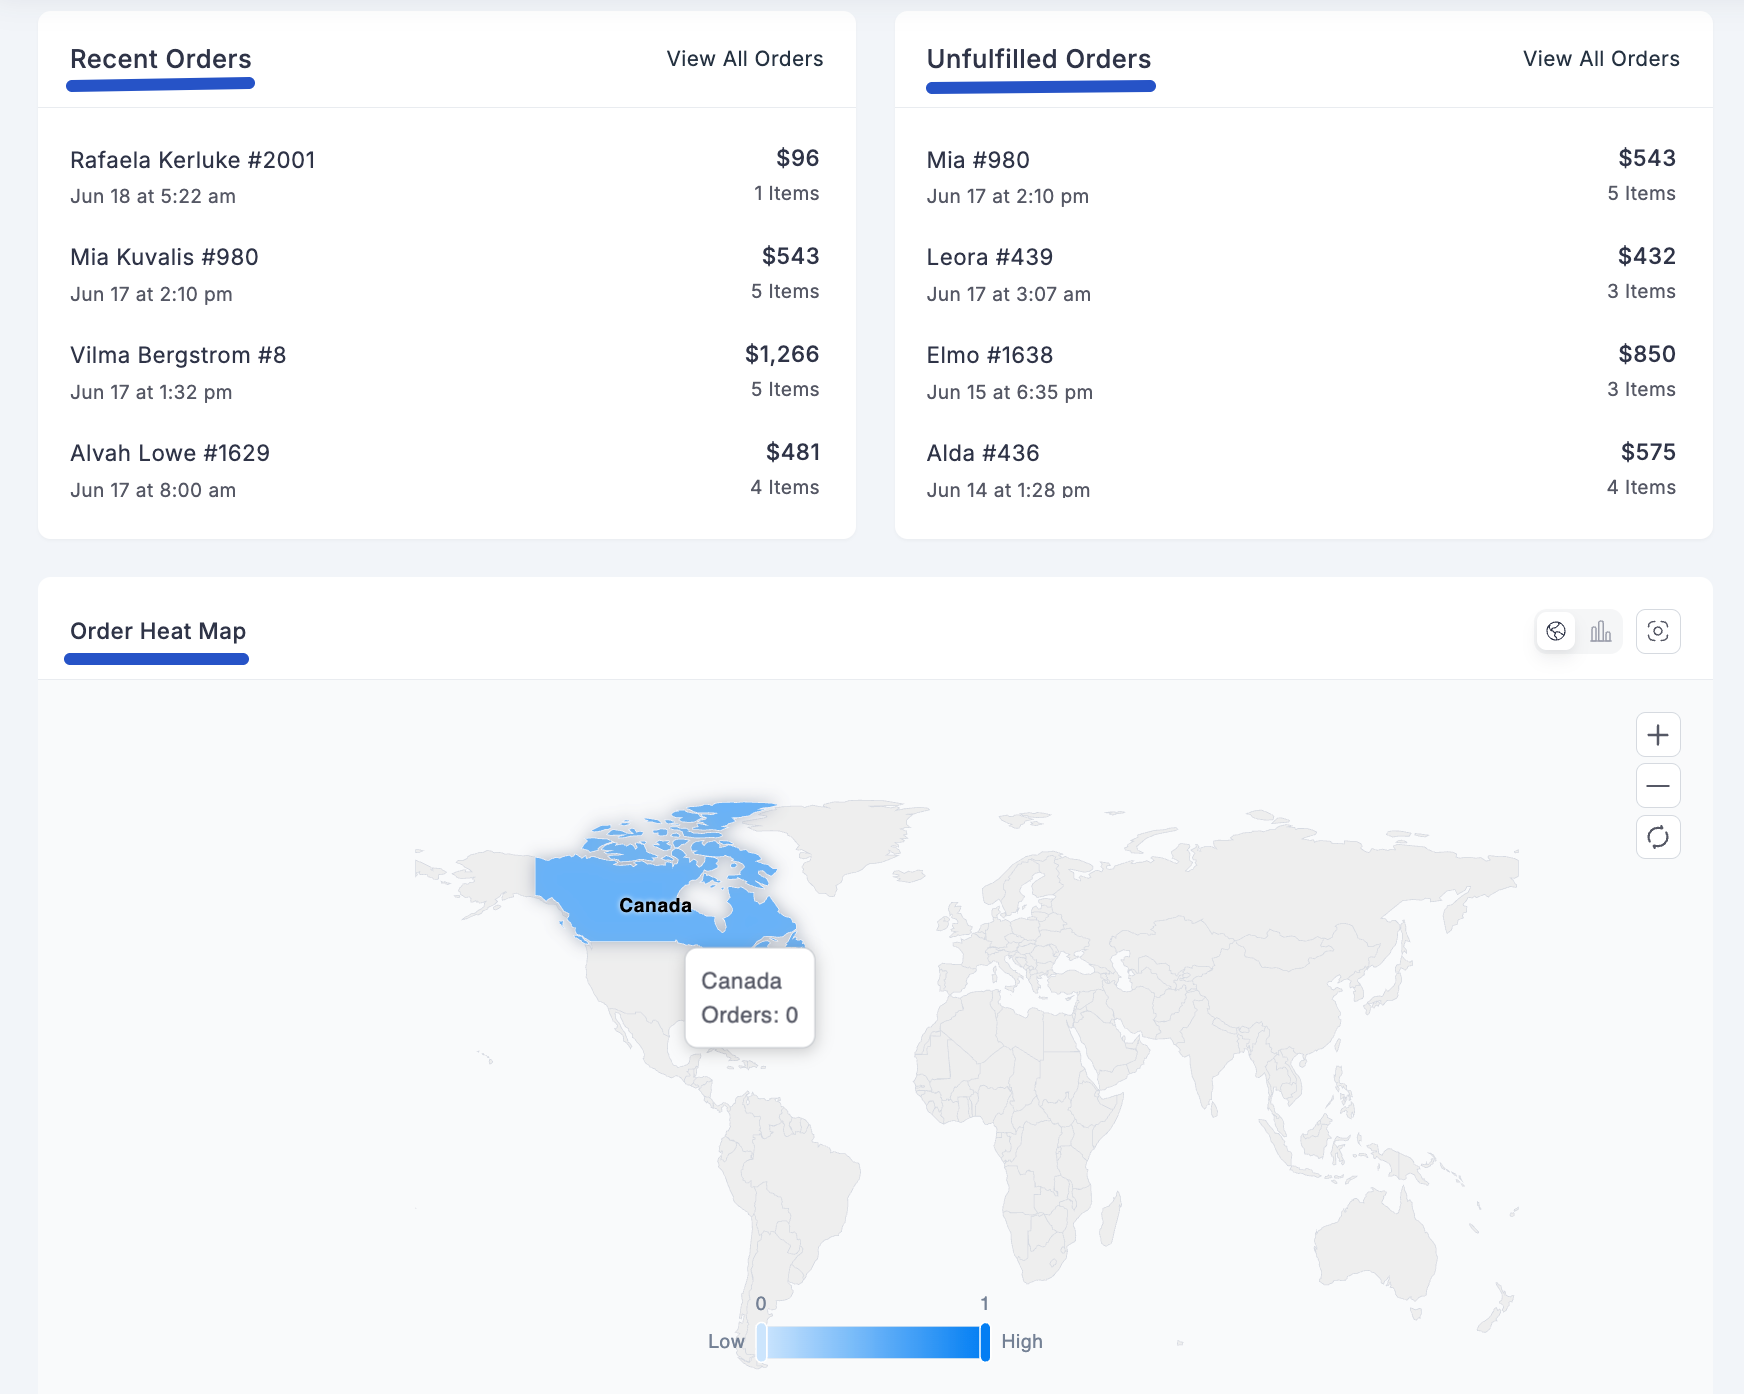The image size is (1744, 1394).
Task: Click the low handle of heat map range slider
Action: pos(762,1342)
